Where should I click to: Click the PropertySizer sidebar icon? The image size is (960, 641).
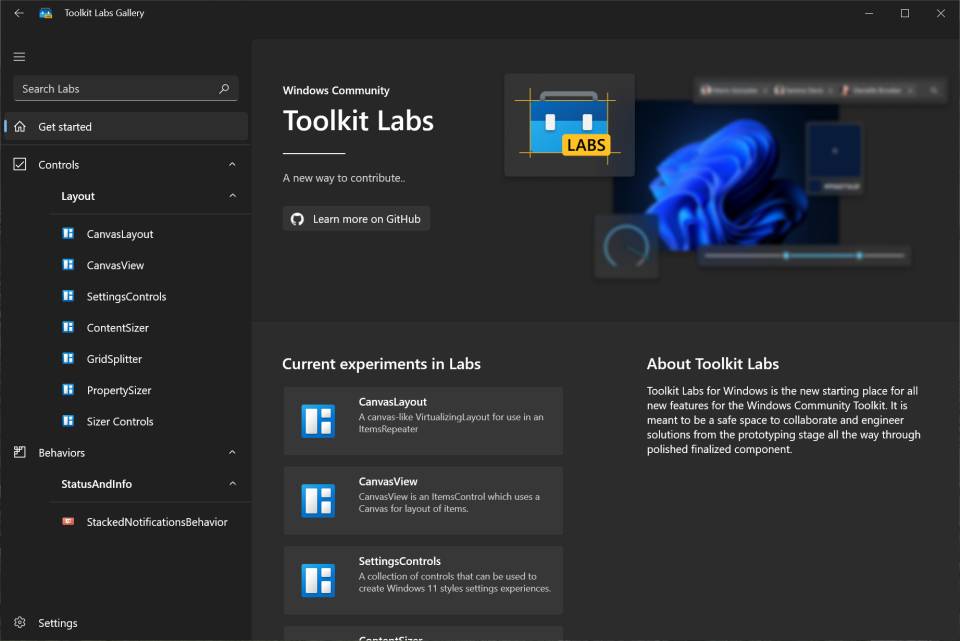68,390
